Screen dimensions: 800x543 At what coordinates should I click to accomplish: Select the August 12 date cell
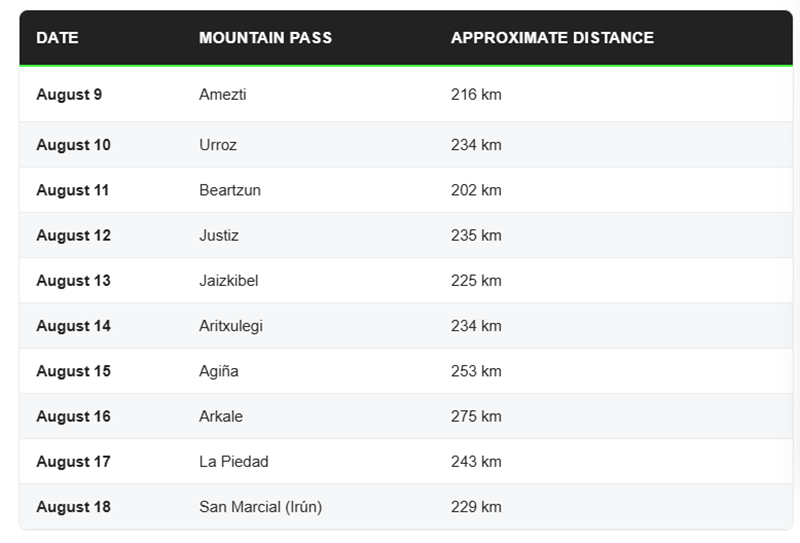point(73,235)
